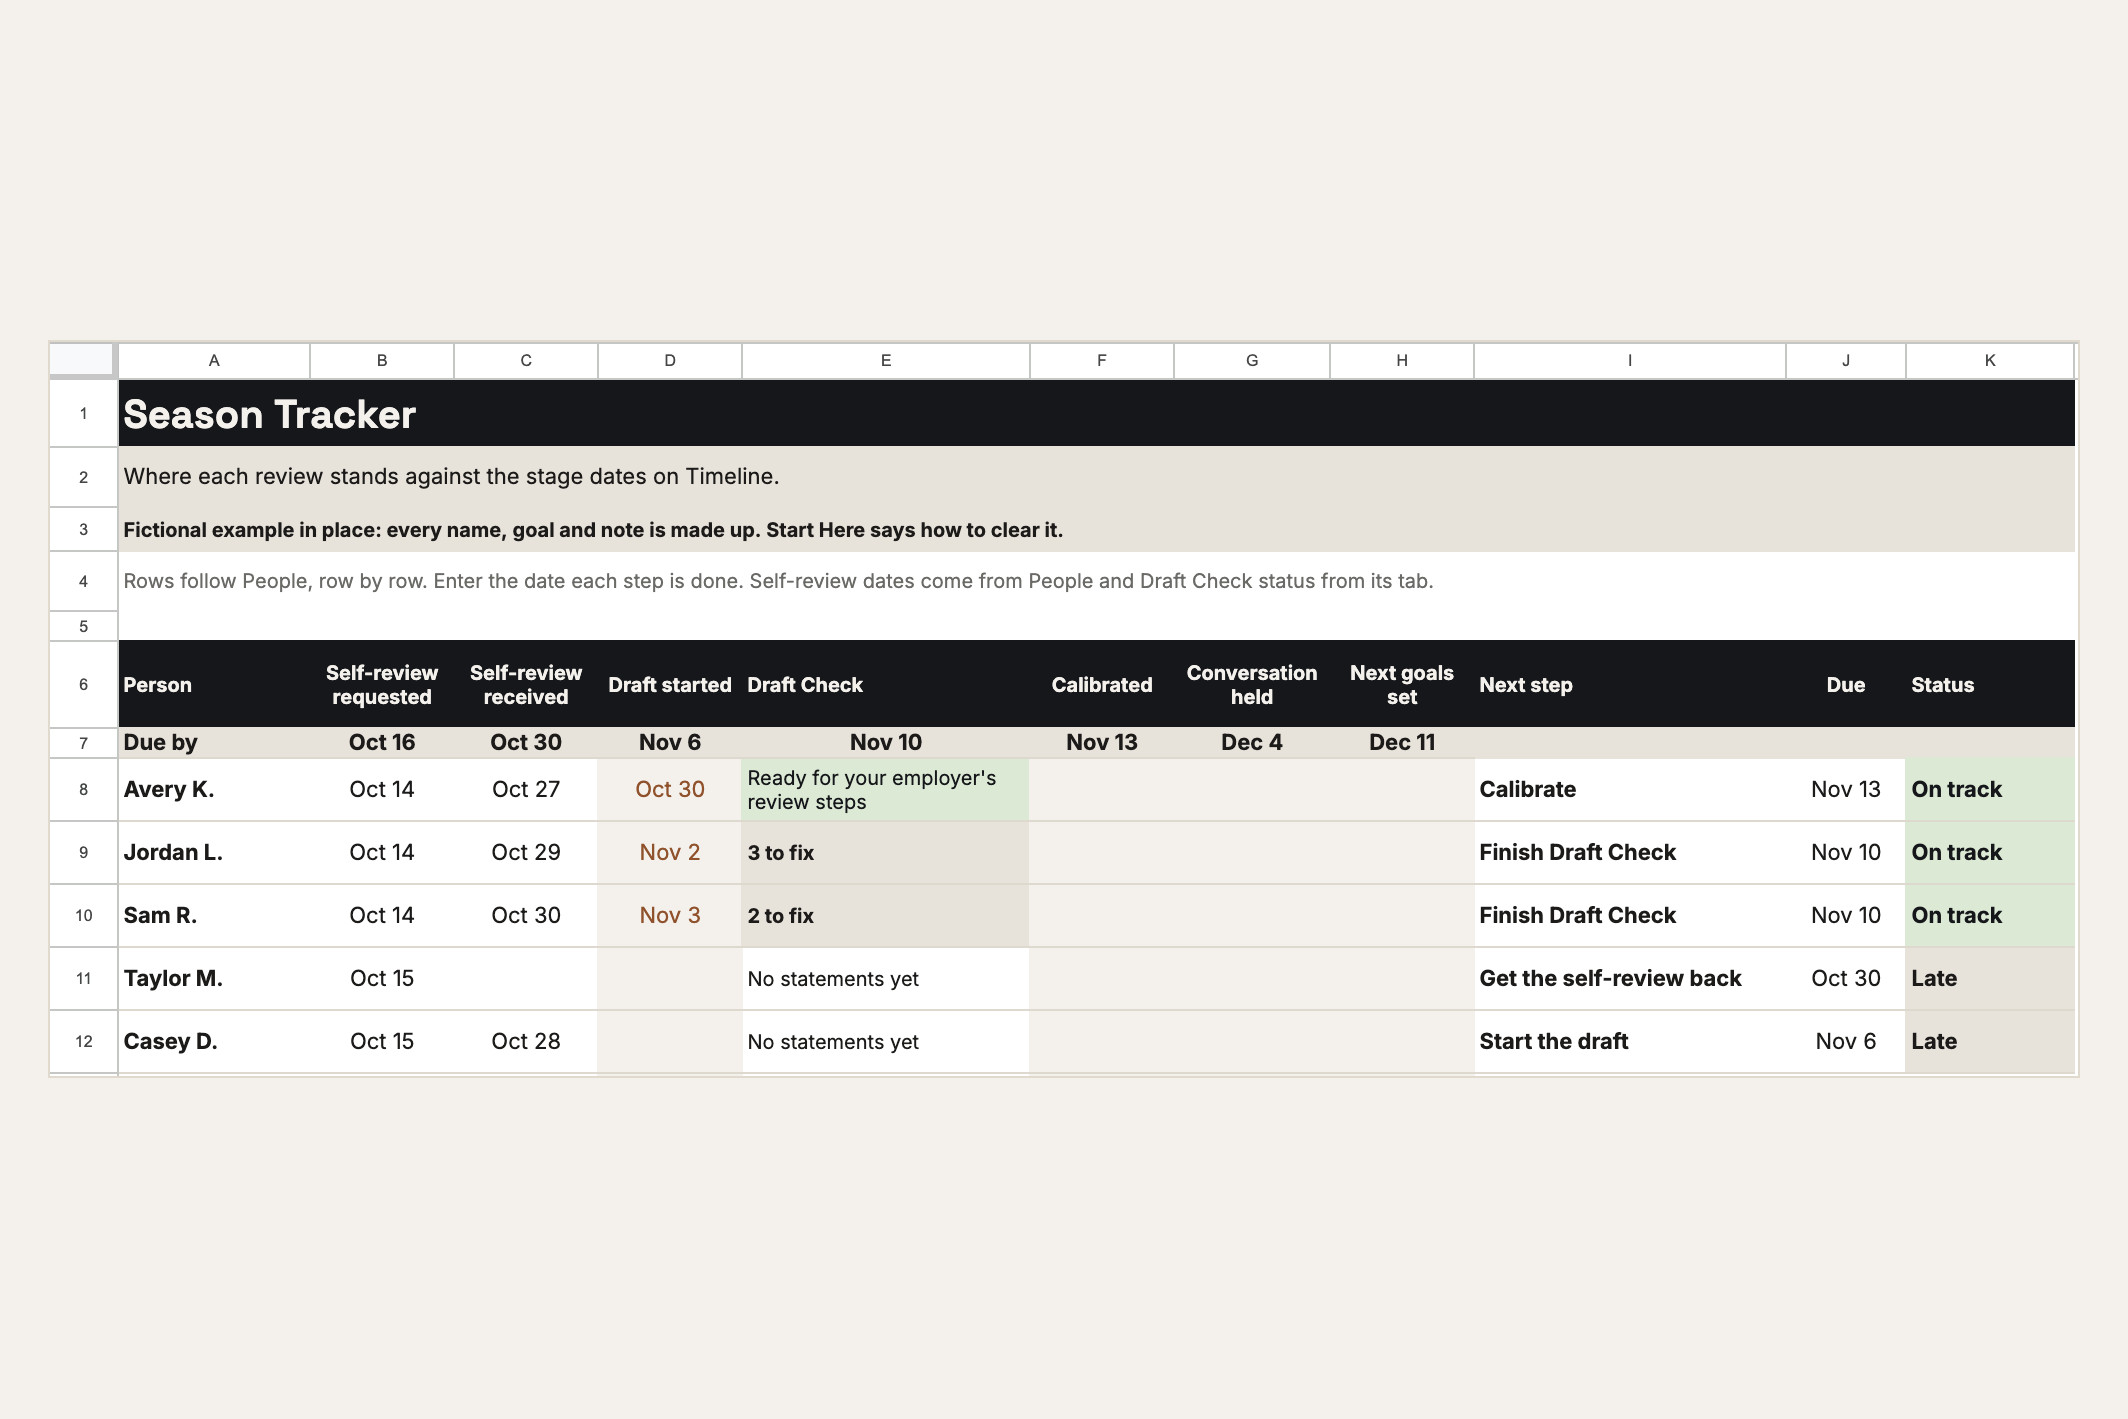Viewport: 2128px width, 1419px height.
Task: Click the '3 to fix' Draft Check cell
Action: pyautogui.click(x=885, y=853)
